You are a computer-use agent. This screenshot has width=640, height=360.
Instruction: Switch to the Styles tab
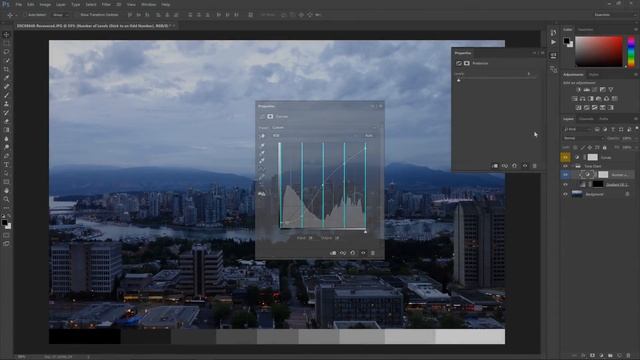[x=593, y=74]
